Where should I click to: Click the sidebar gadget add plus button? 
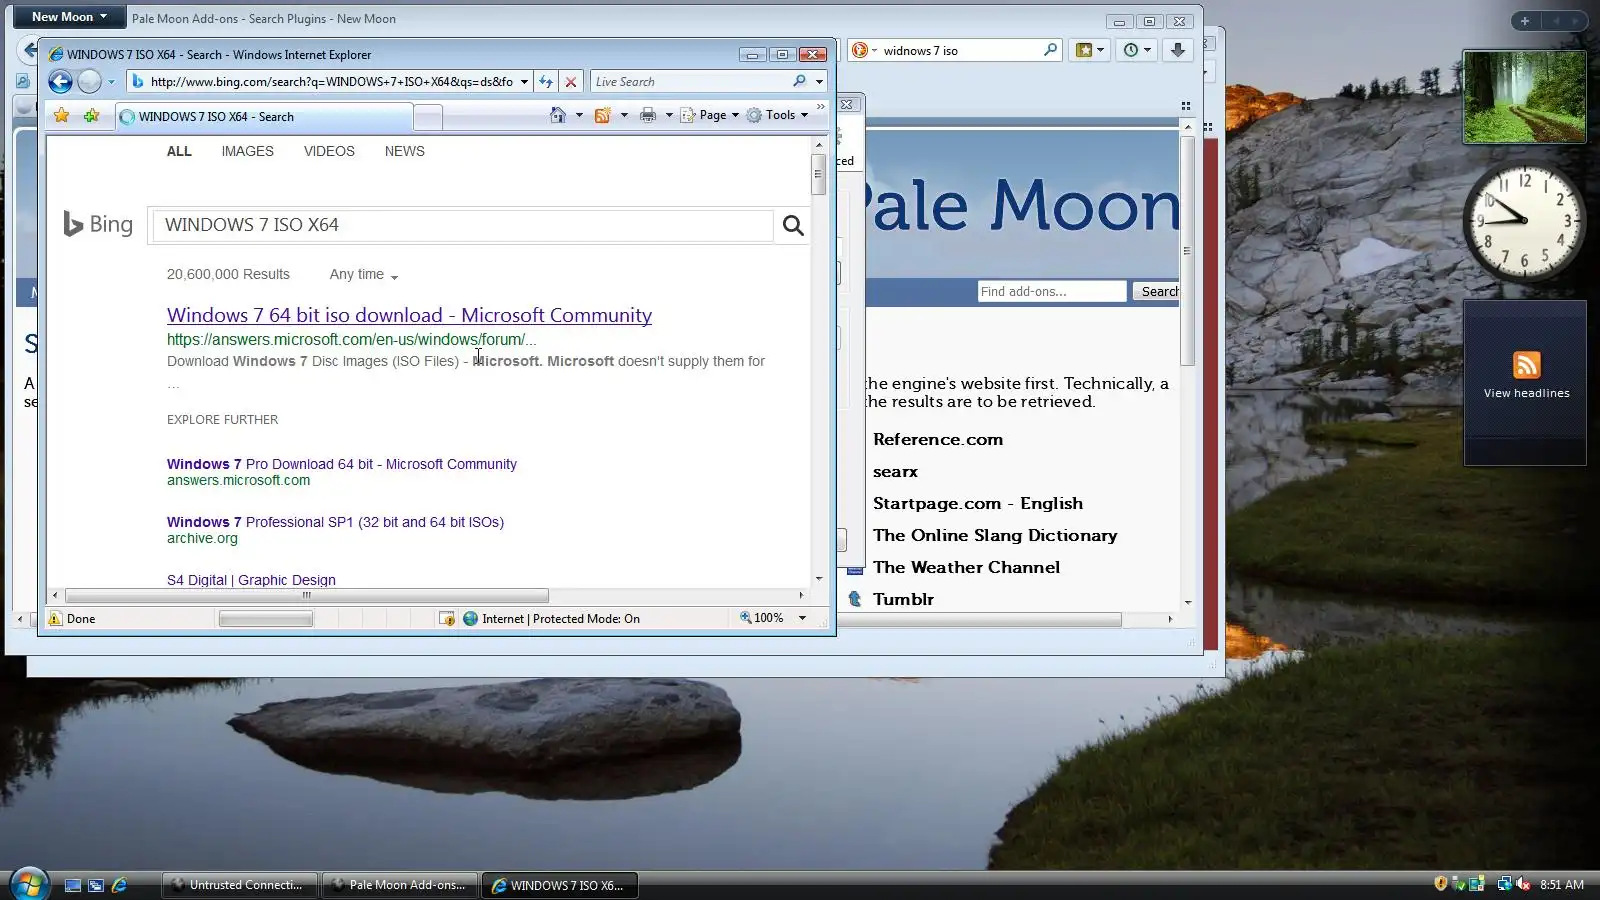[1525, 20]
